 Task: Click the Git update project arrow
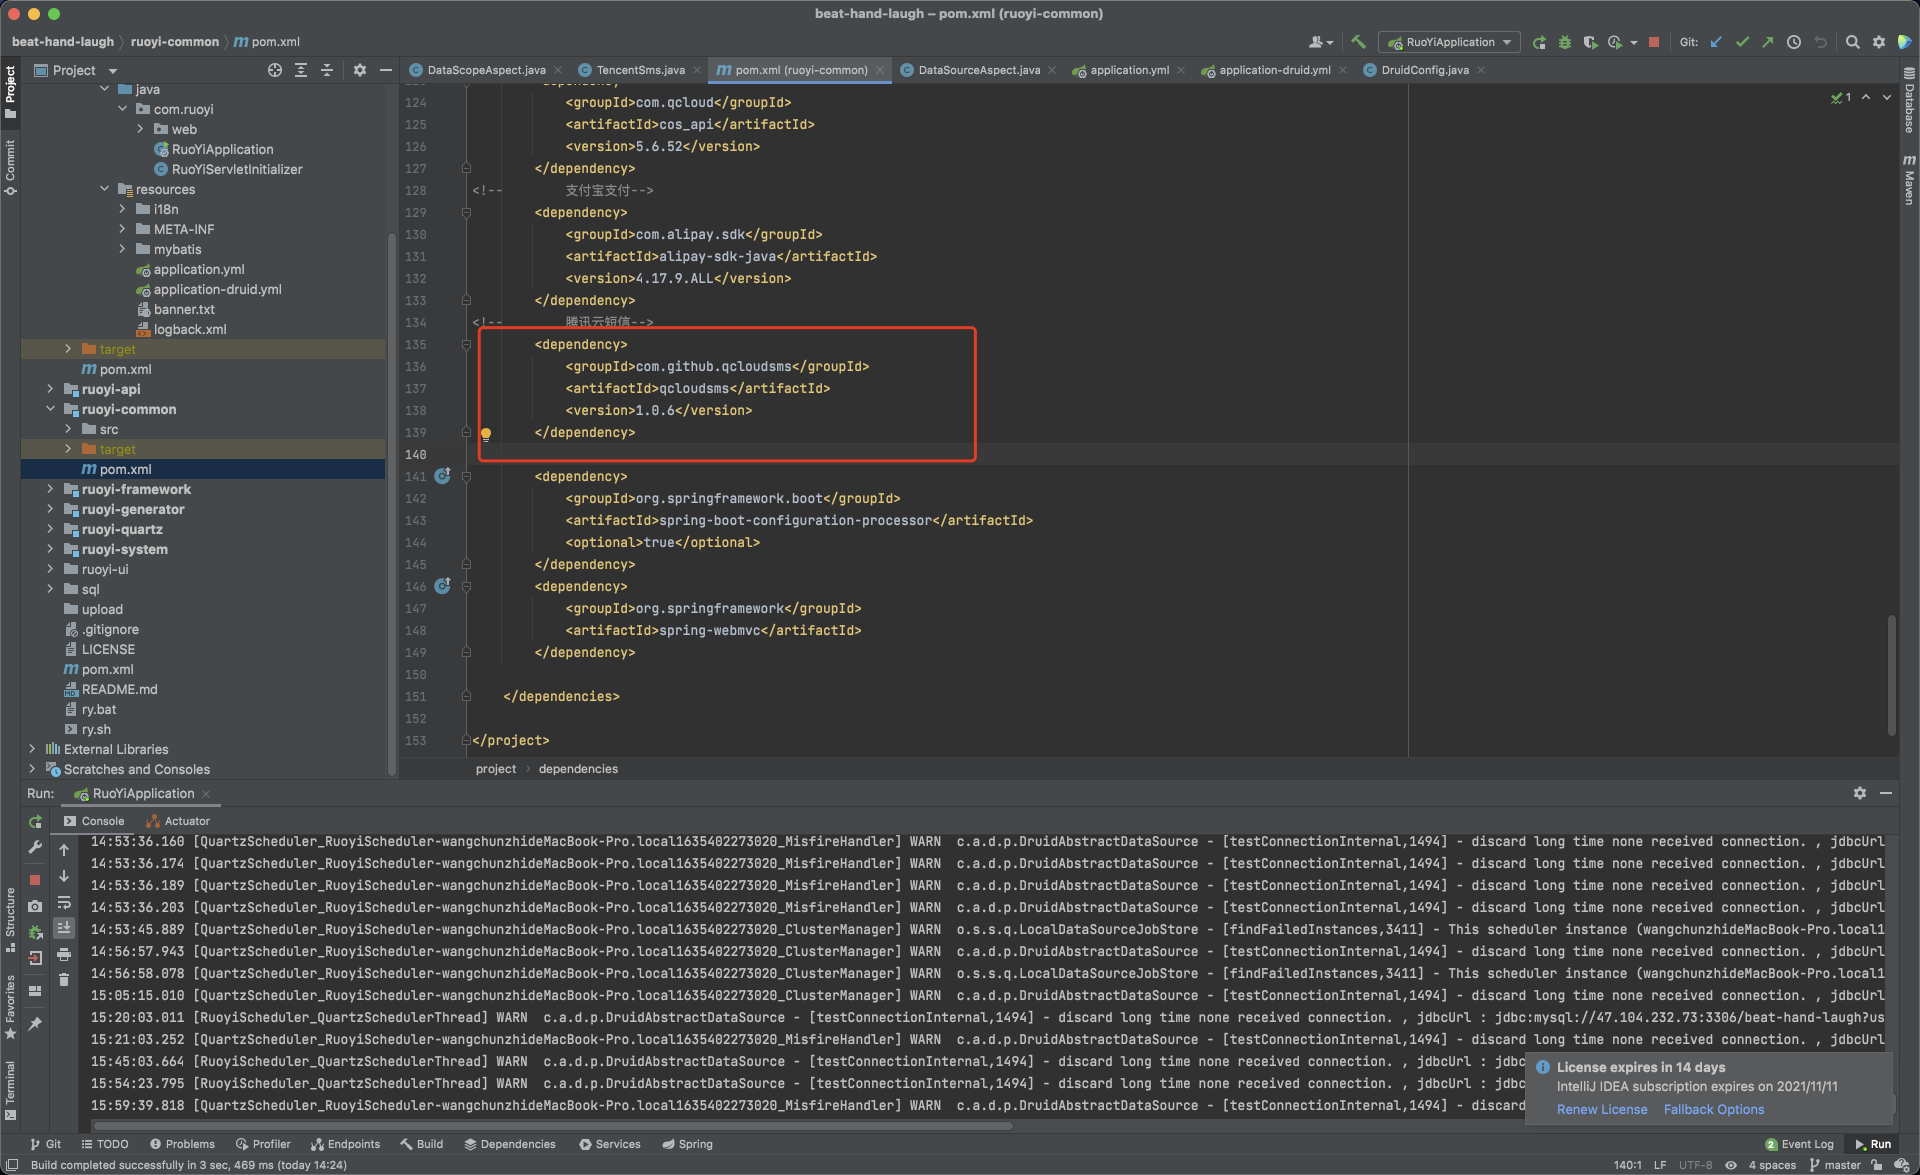tap(1716, 42)
